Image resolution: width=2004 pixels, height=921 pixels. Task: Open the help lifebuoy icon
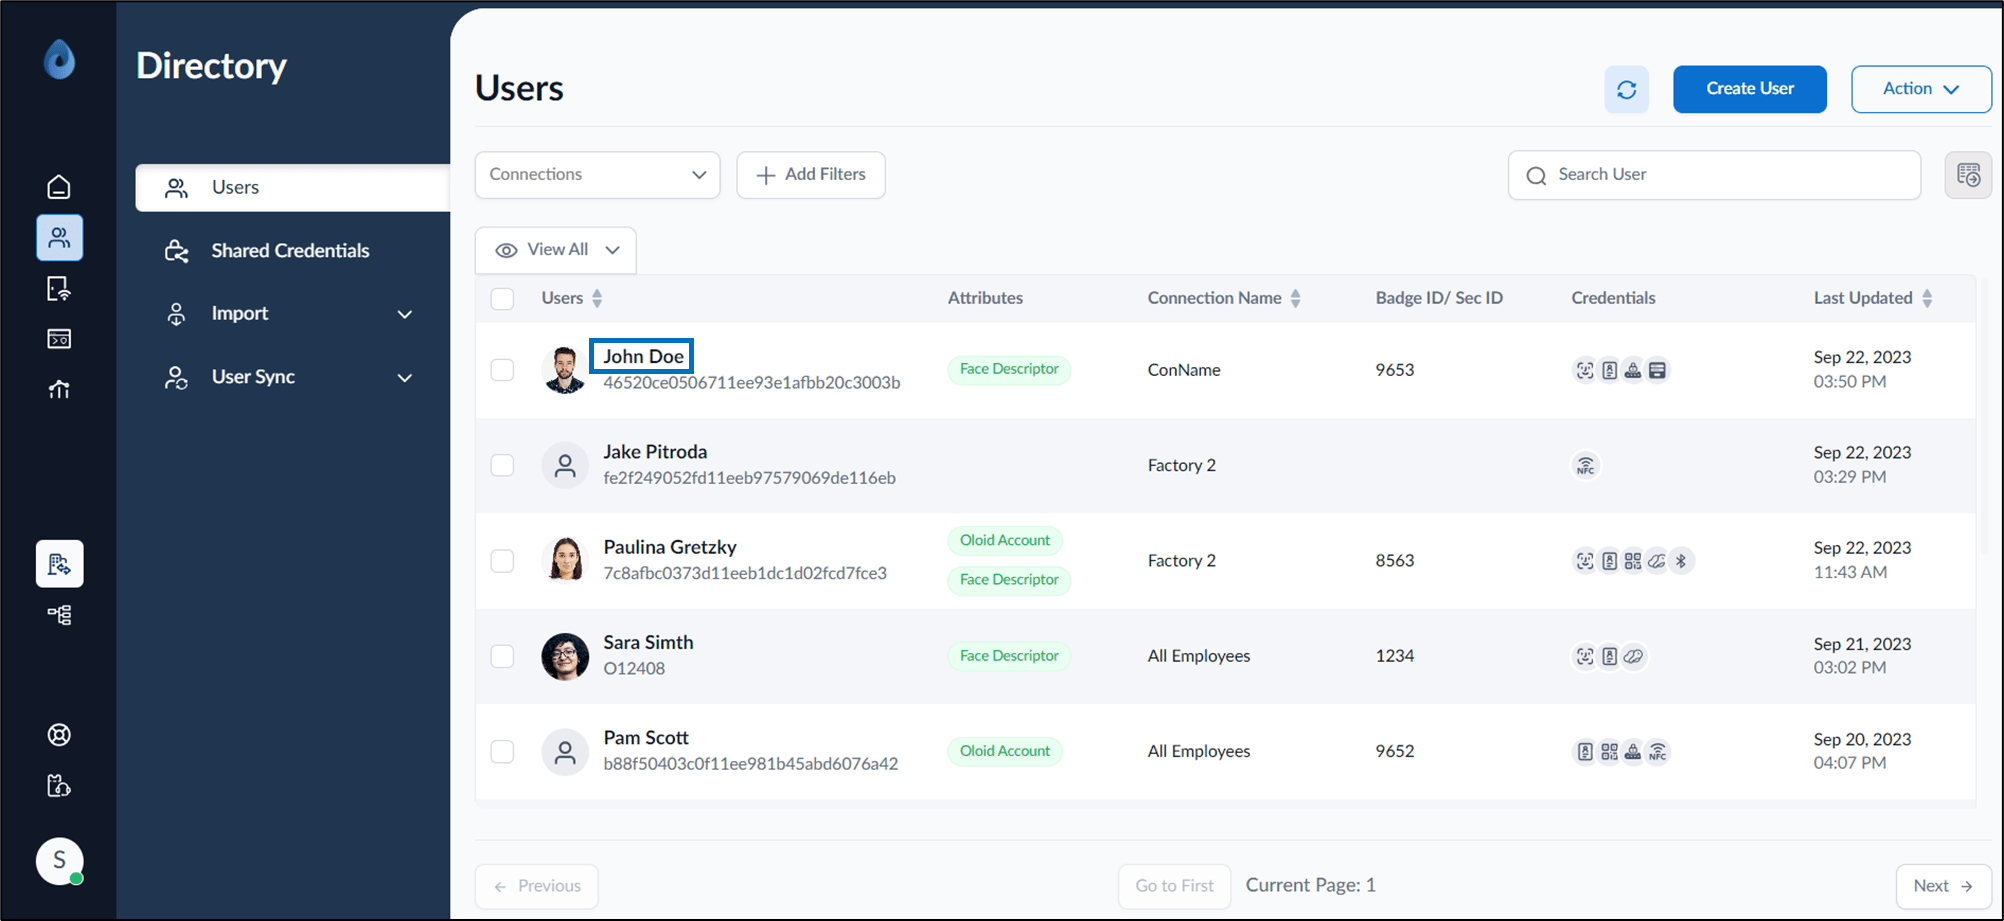click(x=59, y=735)
